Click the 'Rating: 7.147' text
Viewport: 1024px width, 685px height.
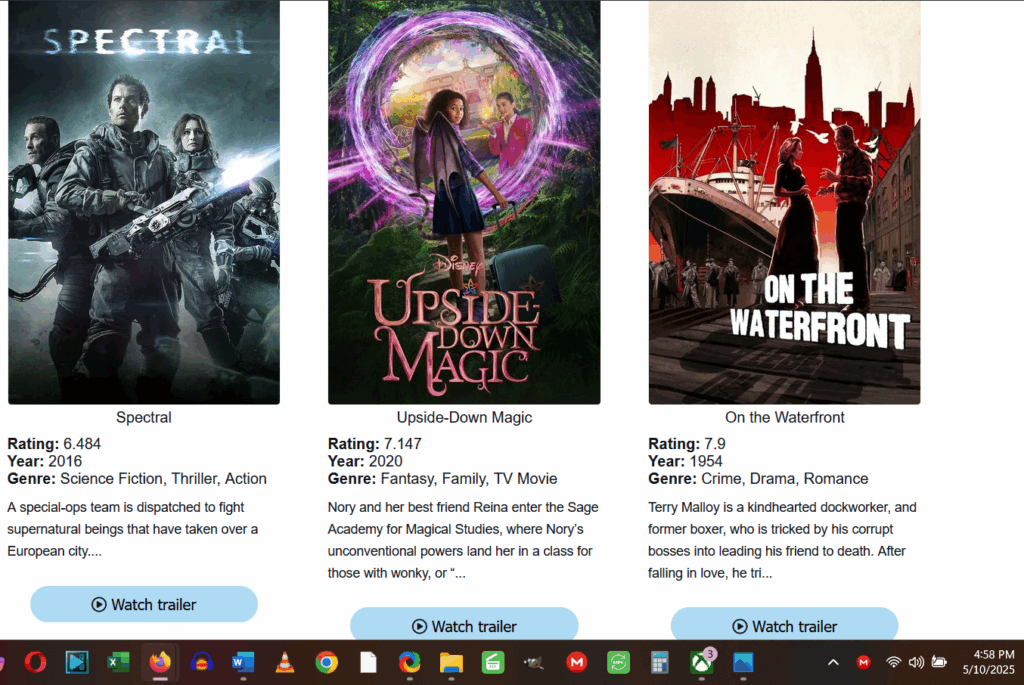tap(375, 444)
